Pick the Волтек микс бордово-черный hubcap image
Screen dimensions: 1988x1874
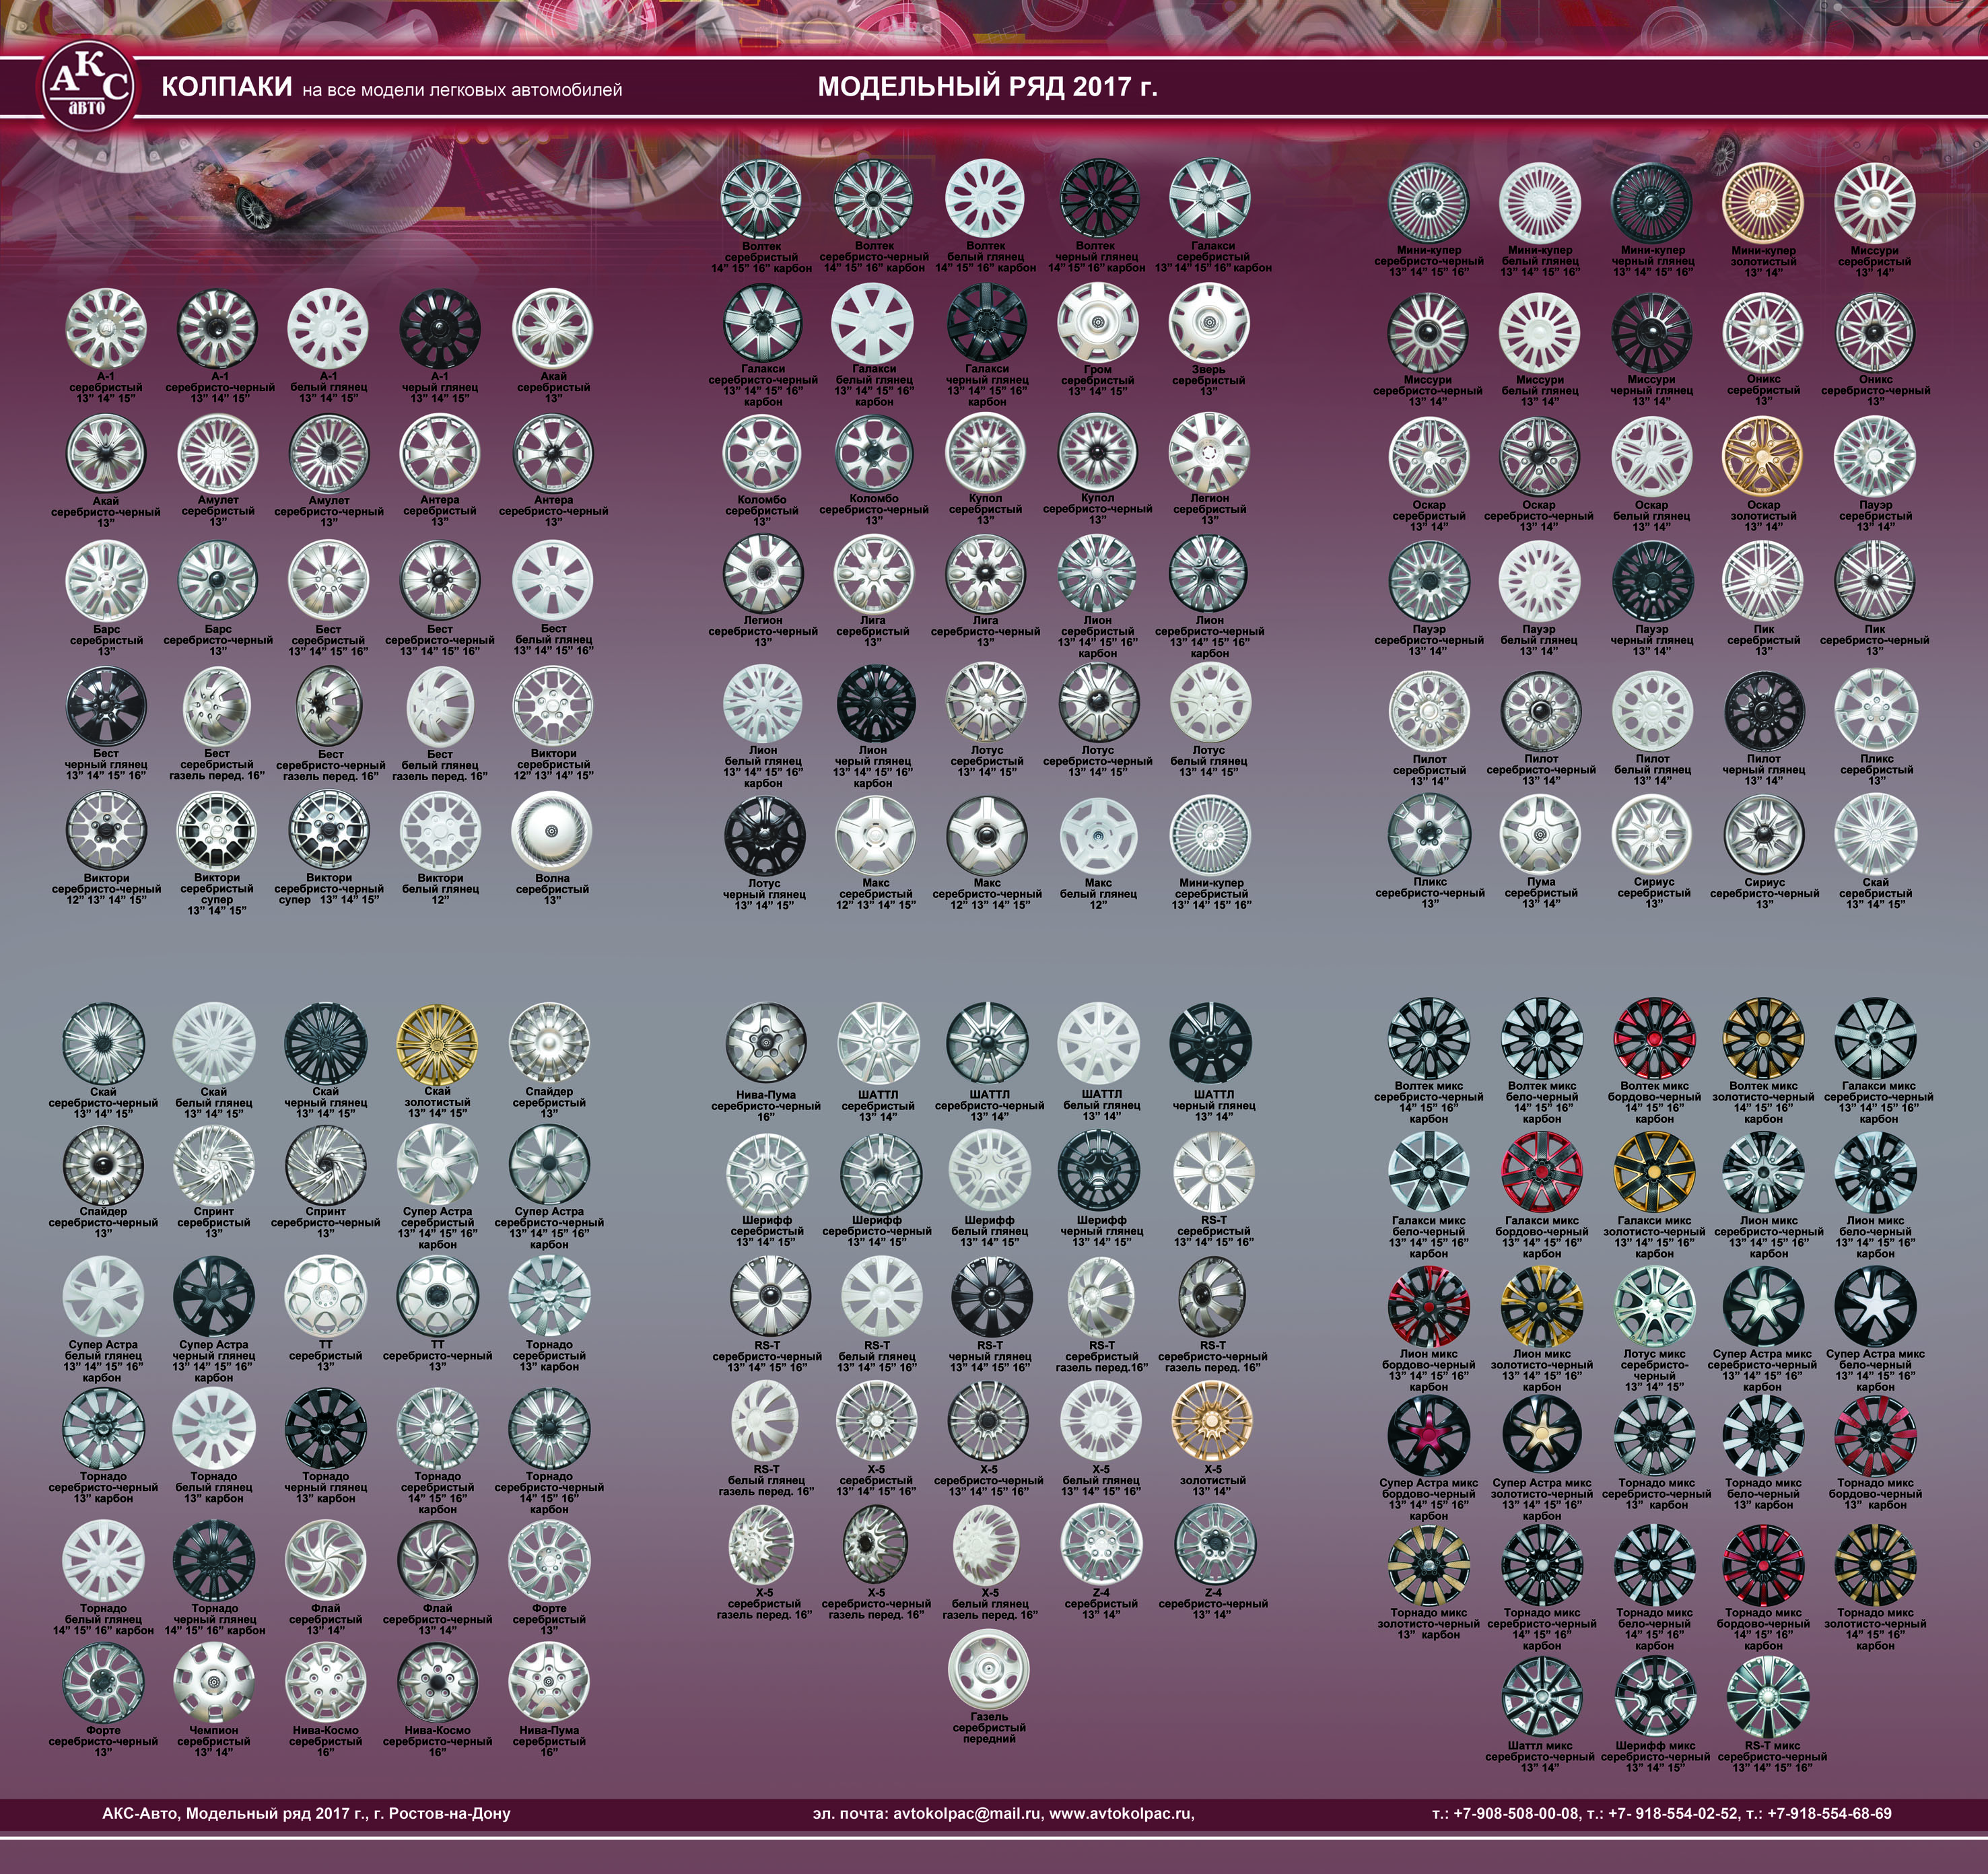pyautogui.click(x=1655, y=1037)
